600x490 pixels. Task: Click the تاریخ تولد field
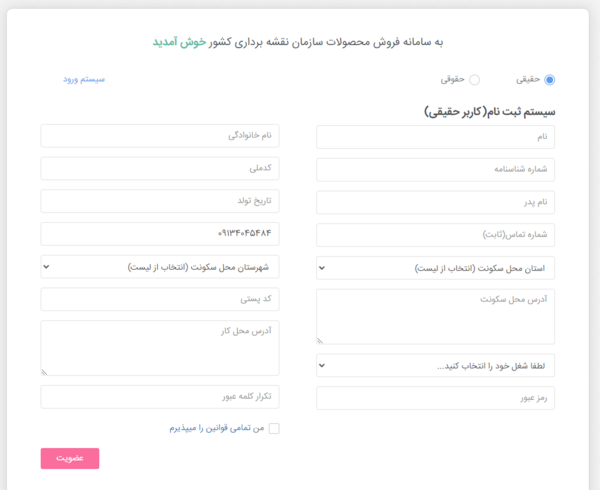160,201
